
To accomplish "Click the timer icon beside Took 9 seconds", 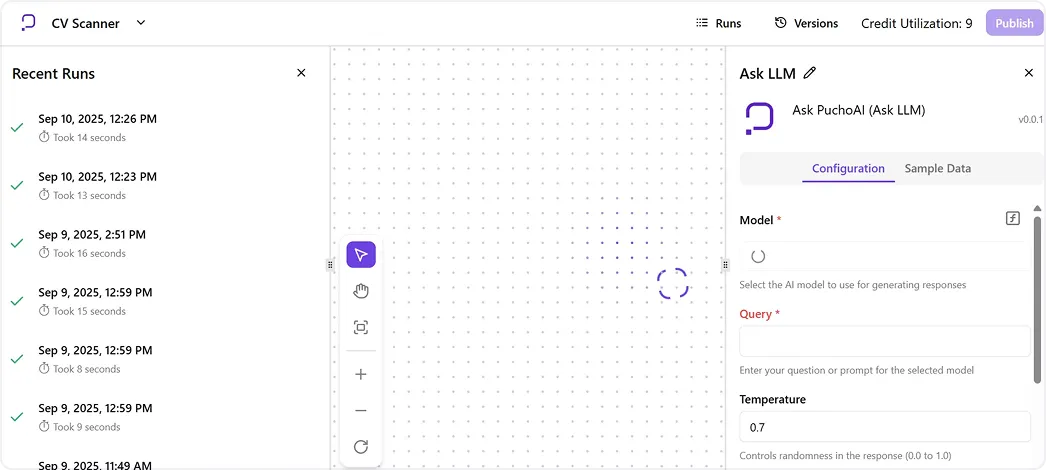I will (44, 427).
